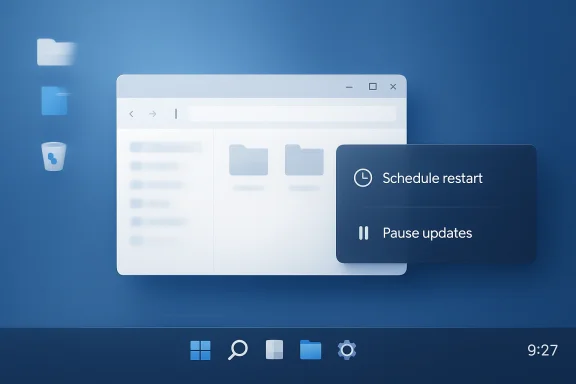Select the blue document desktop icon

coord(55,101)
